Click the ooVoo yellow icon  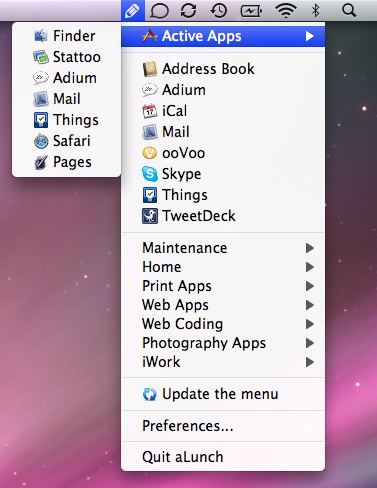(150, 153)
